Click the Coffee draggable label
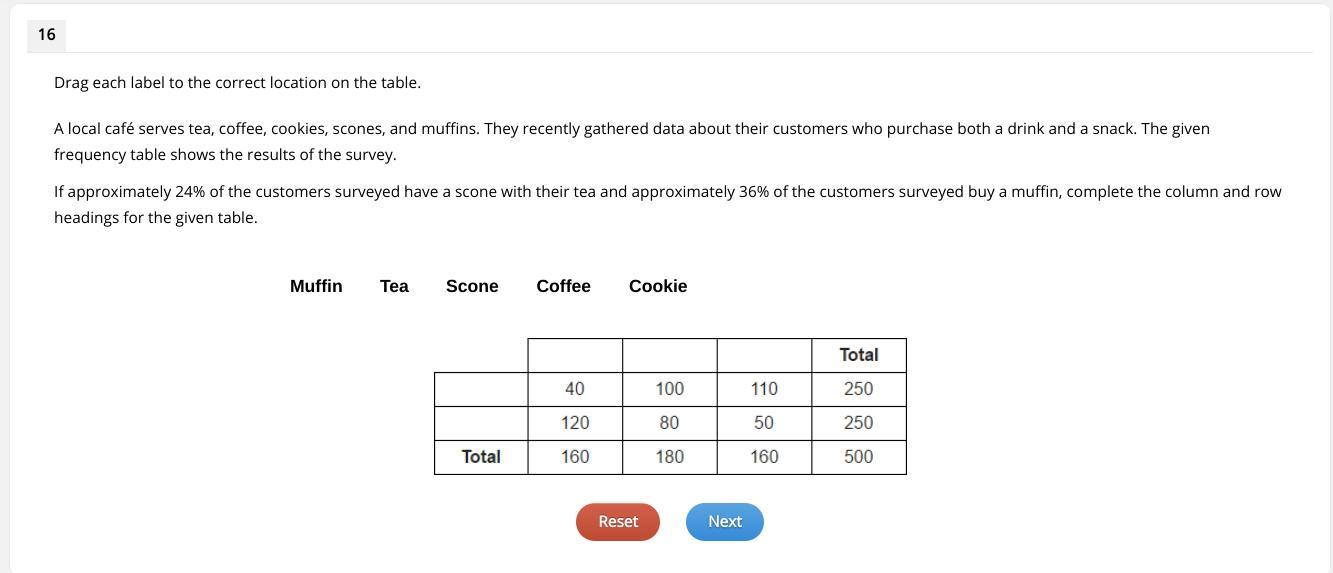Image resolution: width=1333 pixels, height=573 pixels. (563, 286)
